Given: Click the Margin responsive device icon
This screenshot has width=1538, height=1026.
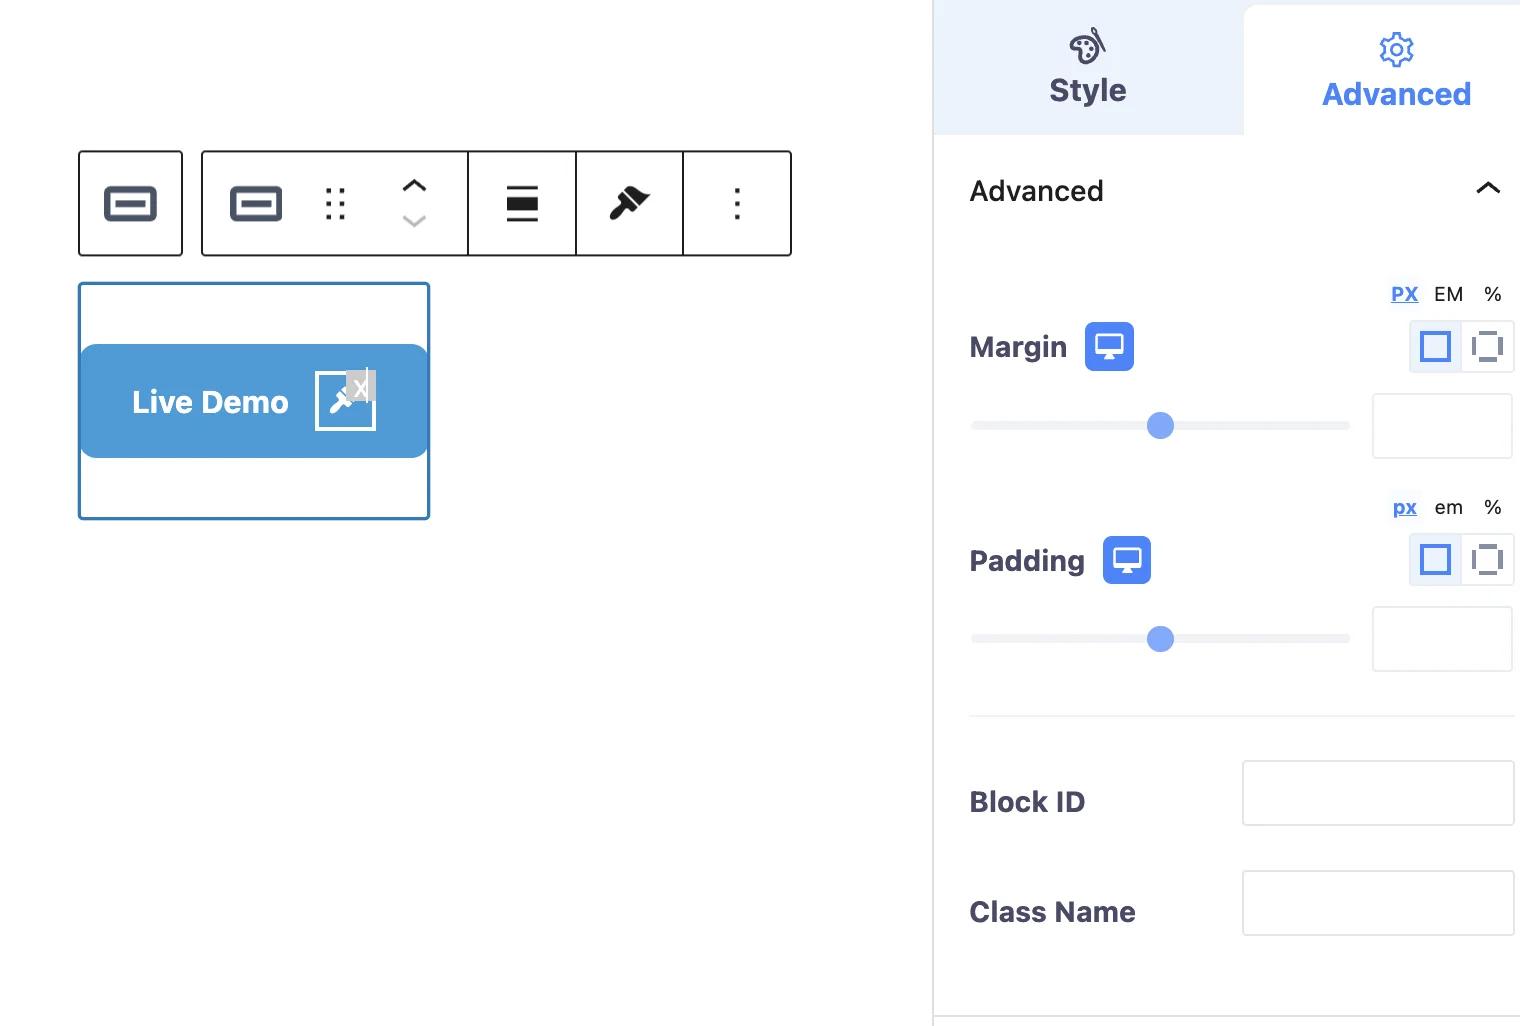Looking at the screenshot, I should 1108,346.
